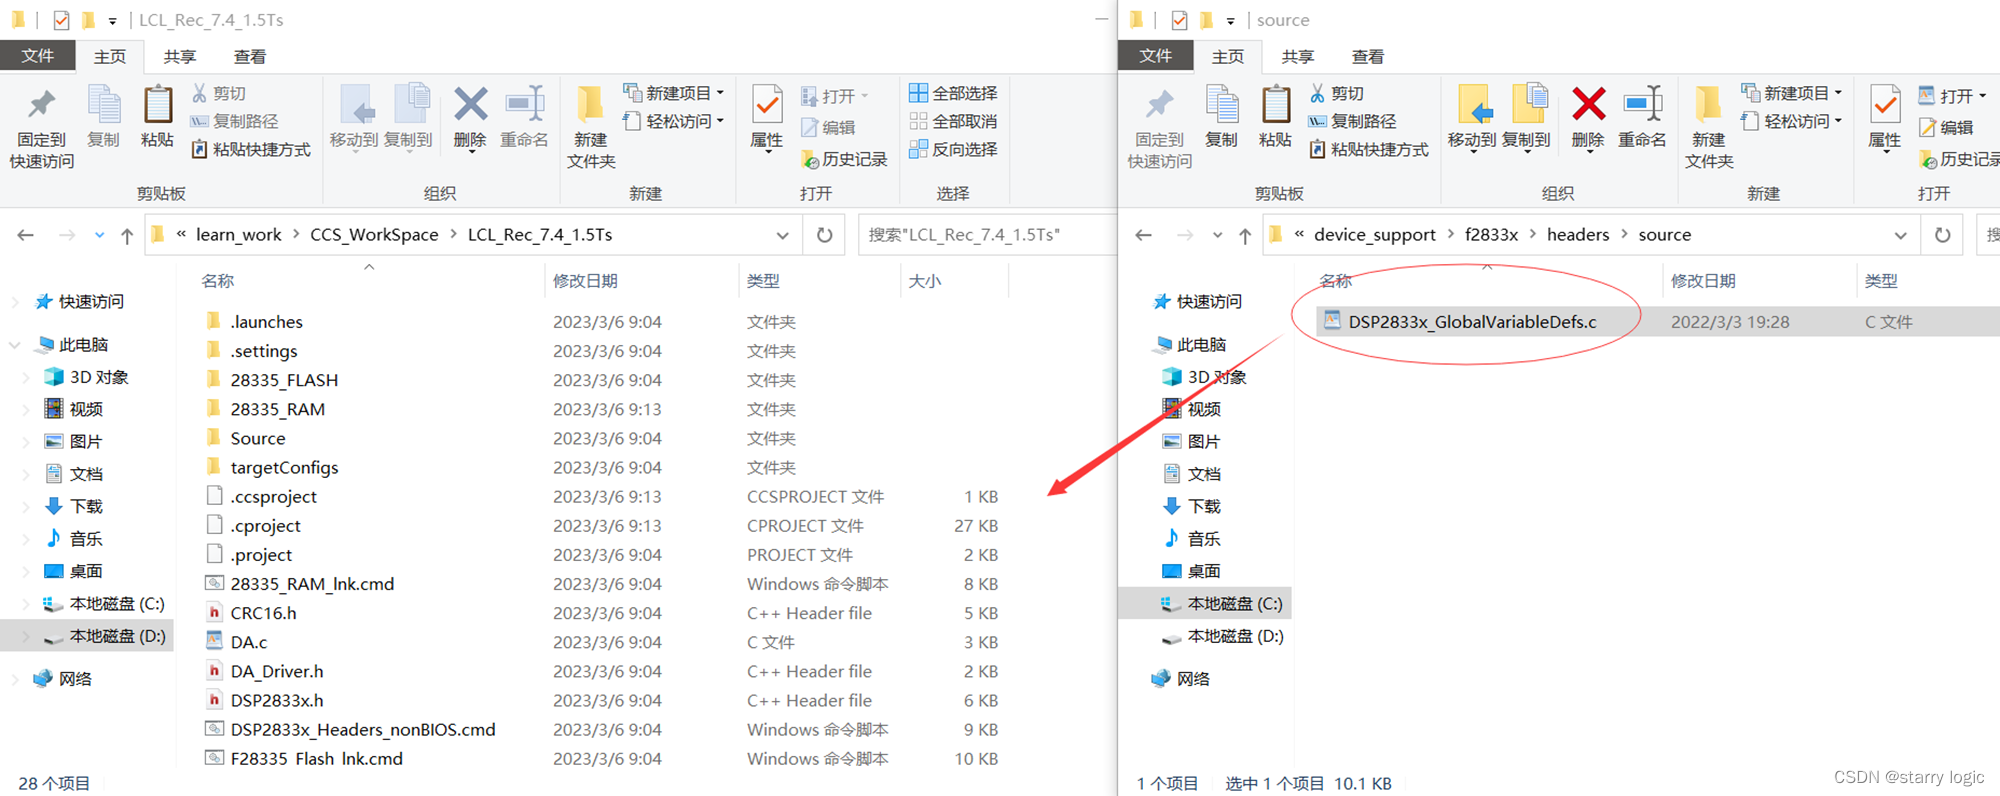Image resolution: width=2000 pixels, height=796 pixels.
Task: Click CCS_WorkSpace in the address breadcrumb
Action: 374,235
